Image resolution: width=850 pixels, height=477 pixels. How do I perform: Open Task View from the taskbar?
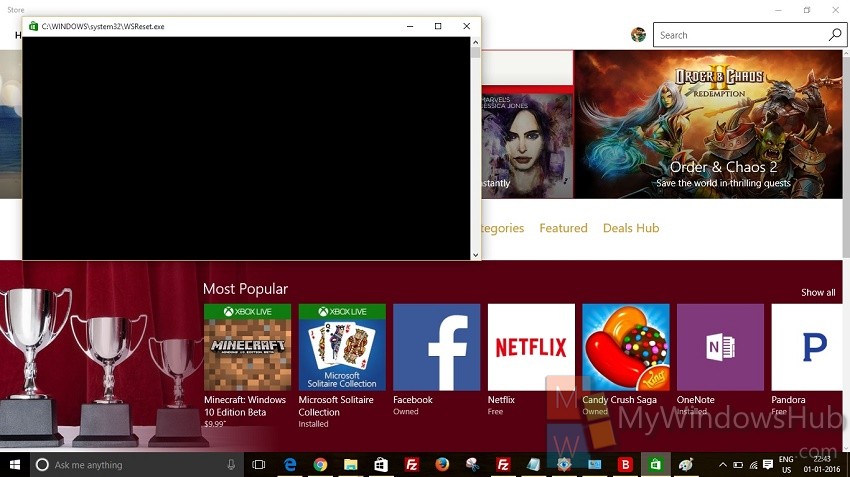(x=259, y=465)
